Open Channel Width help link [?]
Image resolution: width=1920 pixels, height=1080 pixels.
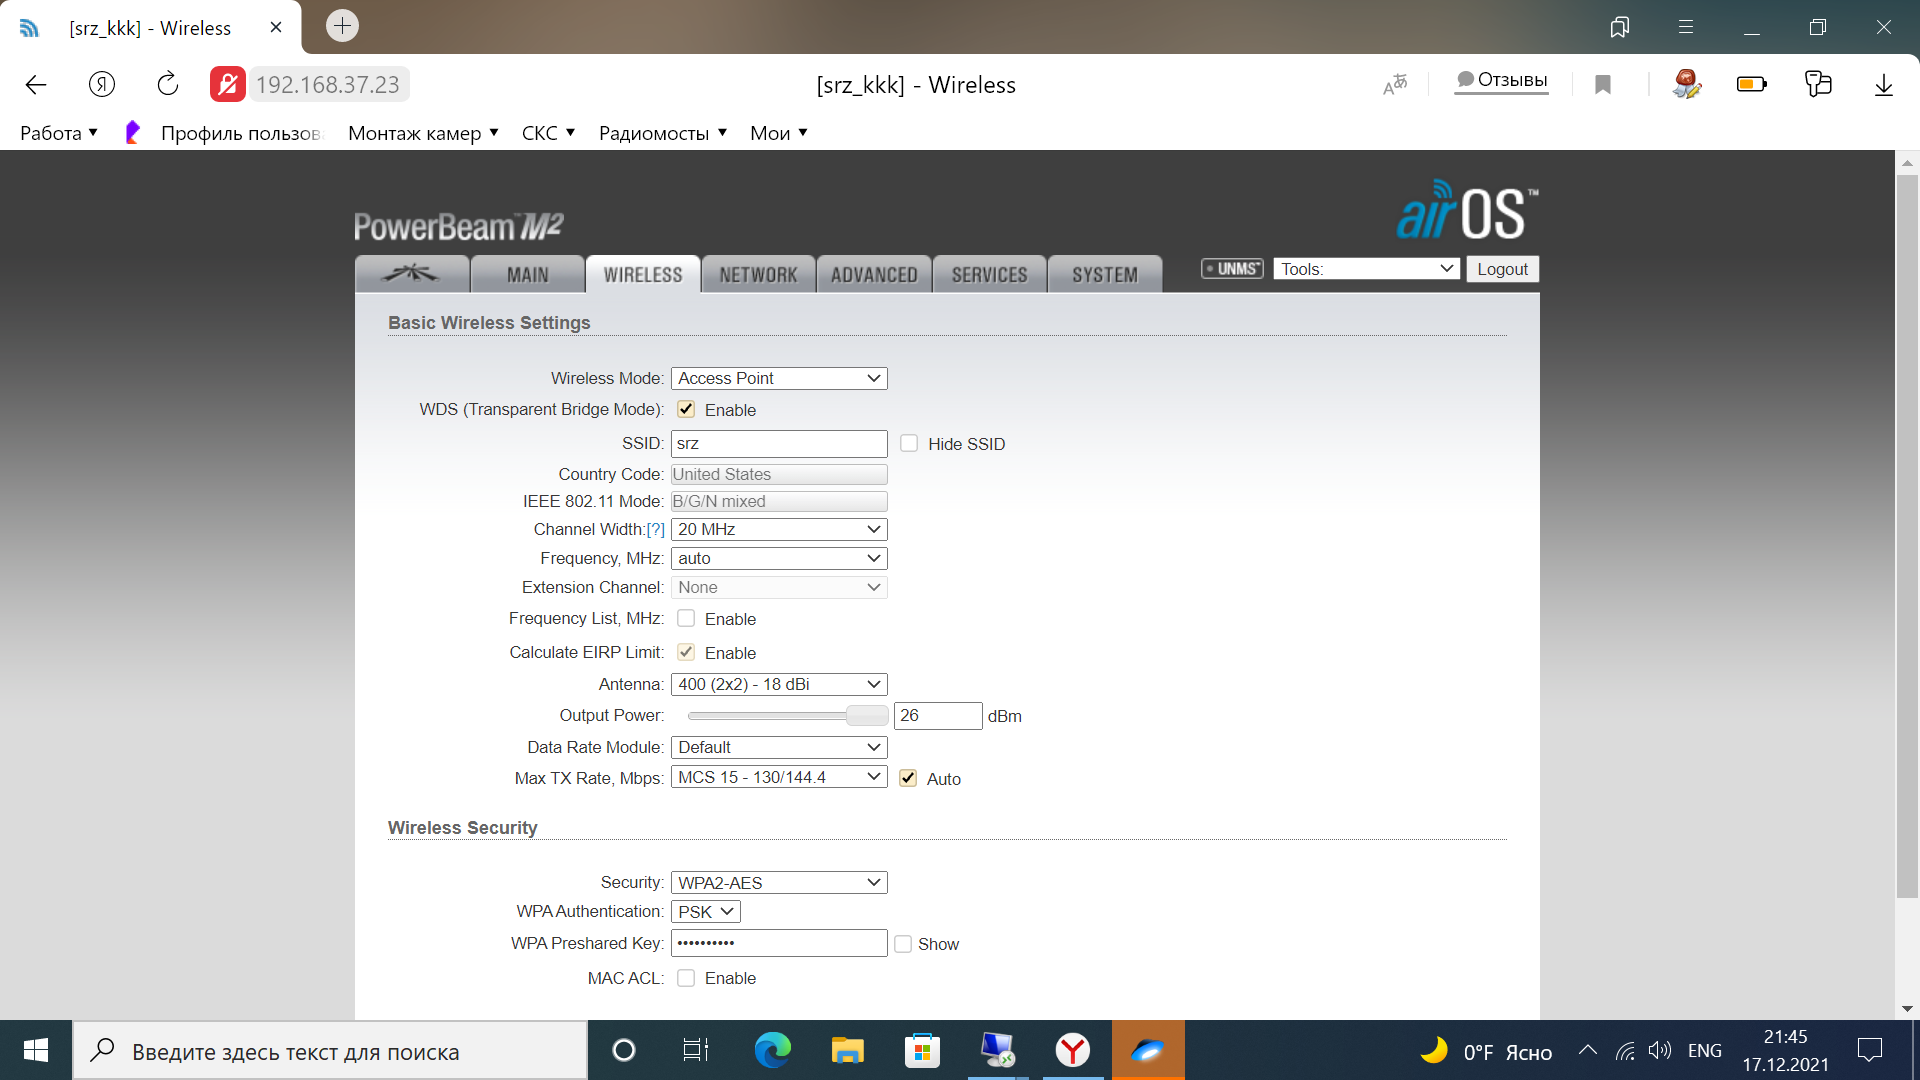(655, 529)
